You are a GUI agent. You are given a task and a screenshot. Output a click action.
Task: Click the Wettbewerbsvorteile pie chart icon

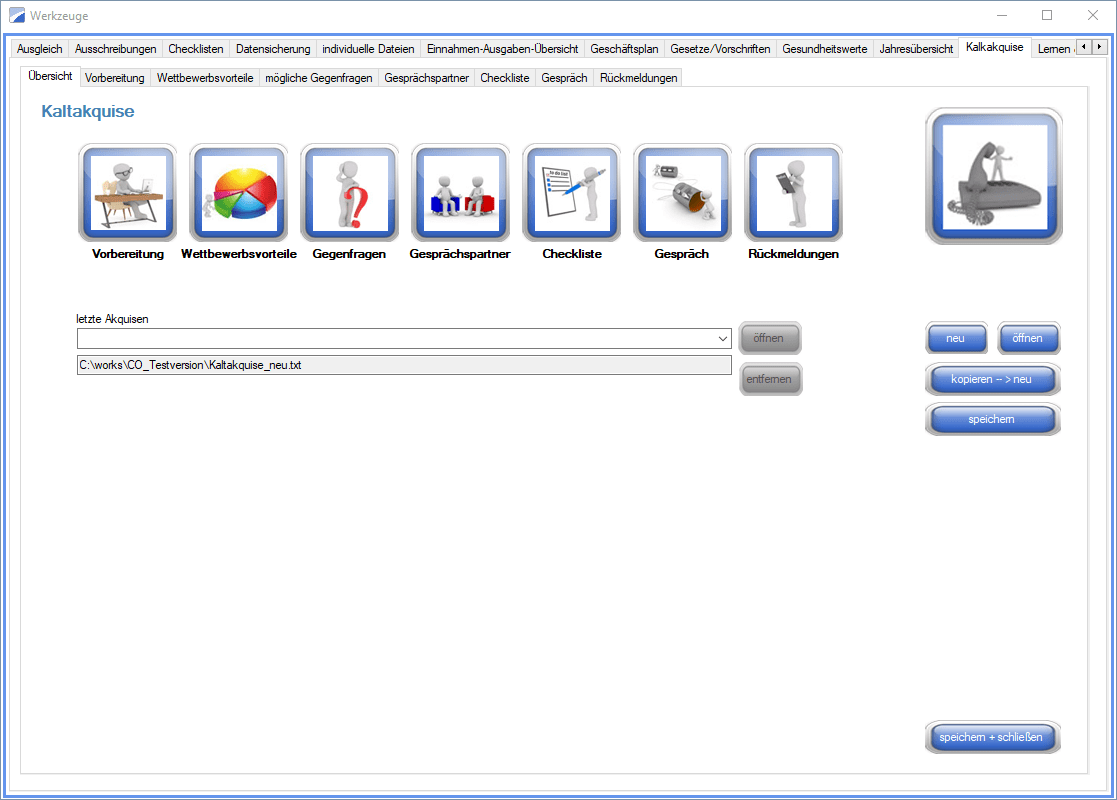point(238,192)
